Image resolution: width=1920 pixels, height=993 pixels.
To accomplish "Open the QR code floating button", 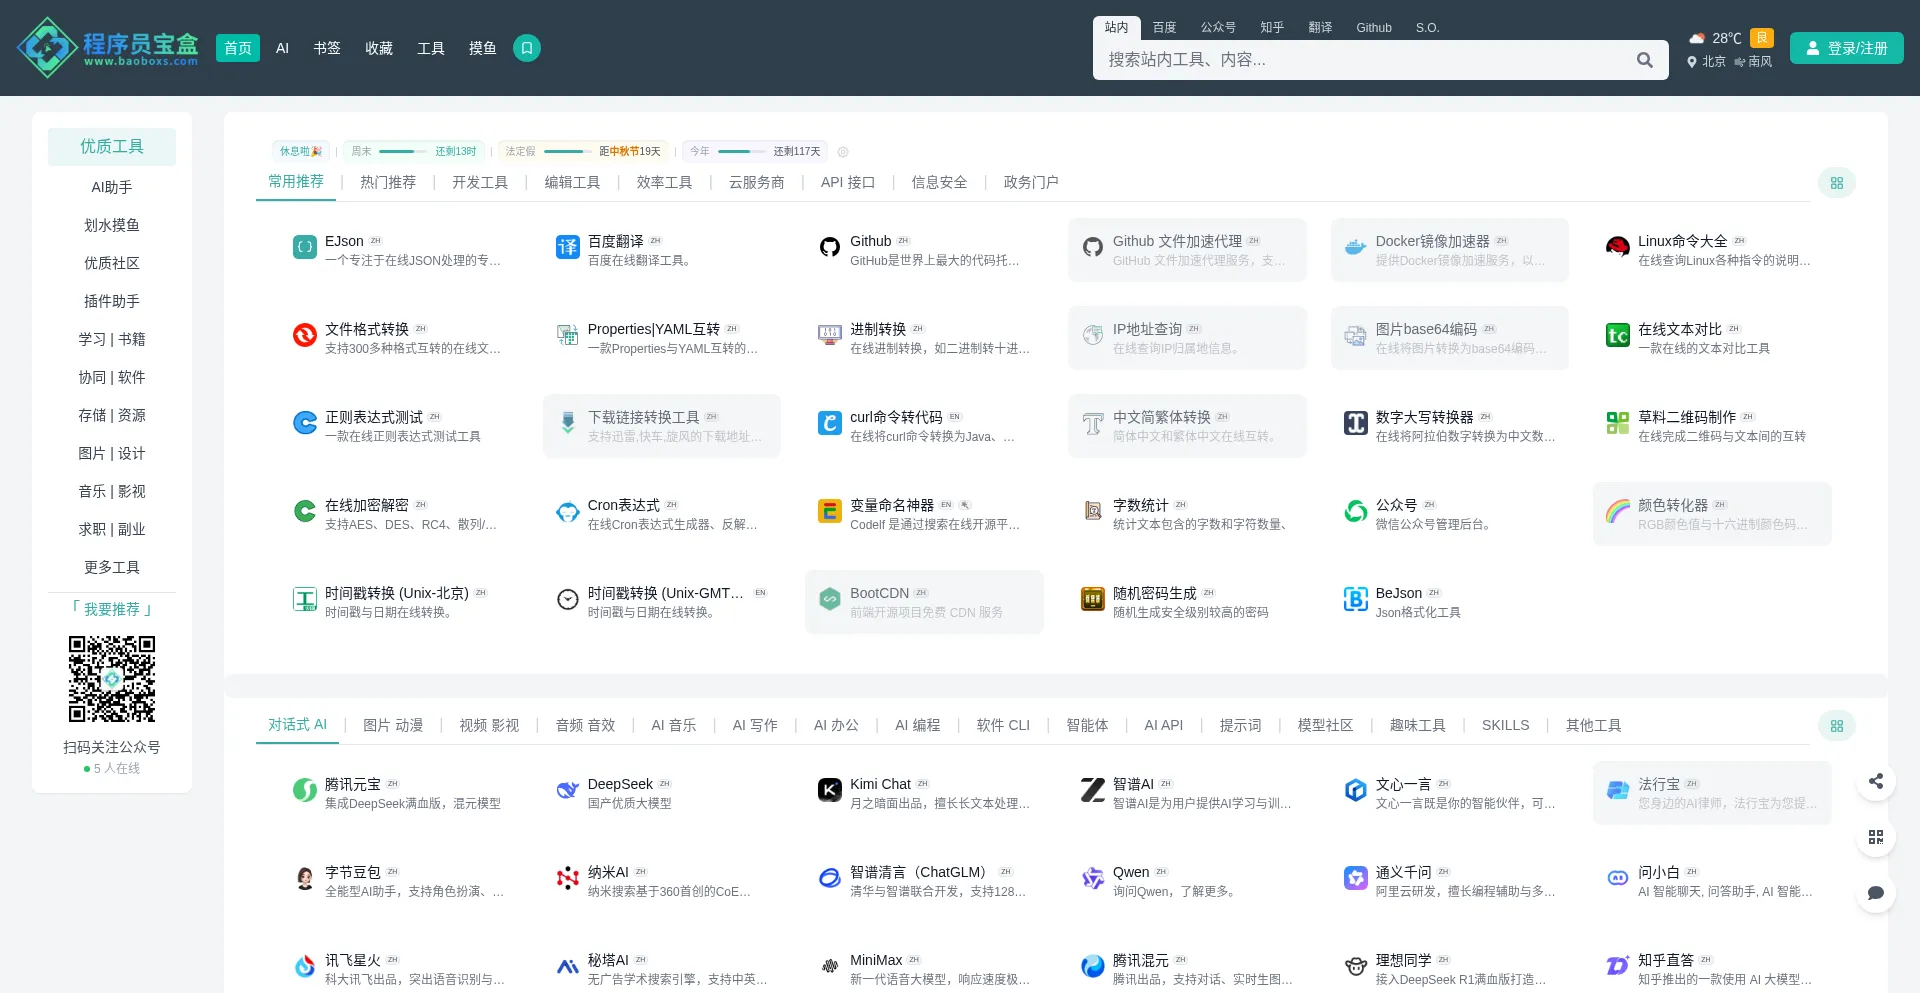I will [x=1876, y=837].
